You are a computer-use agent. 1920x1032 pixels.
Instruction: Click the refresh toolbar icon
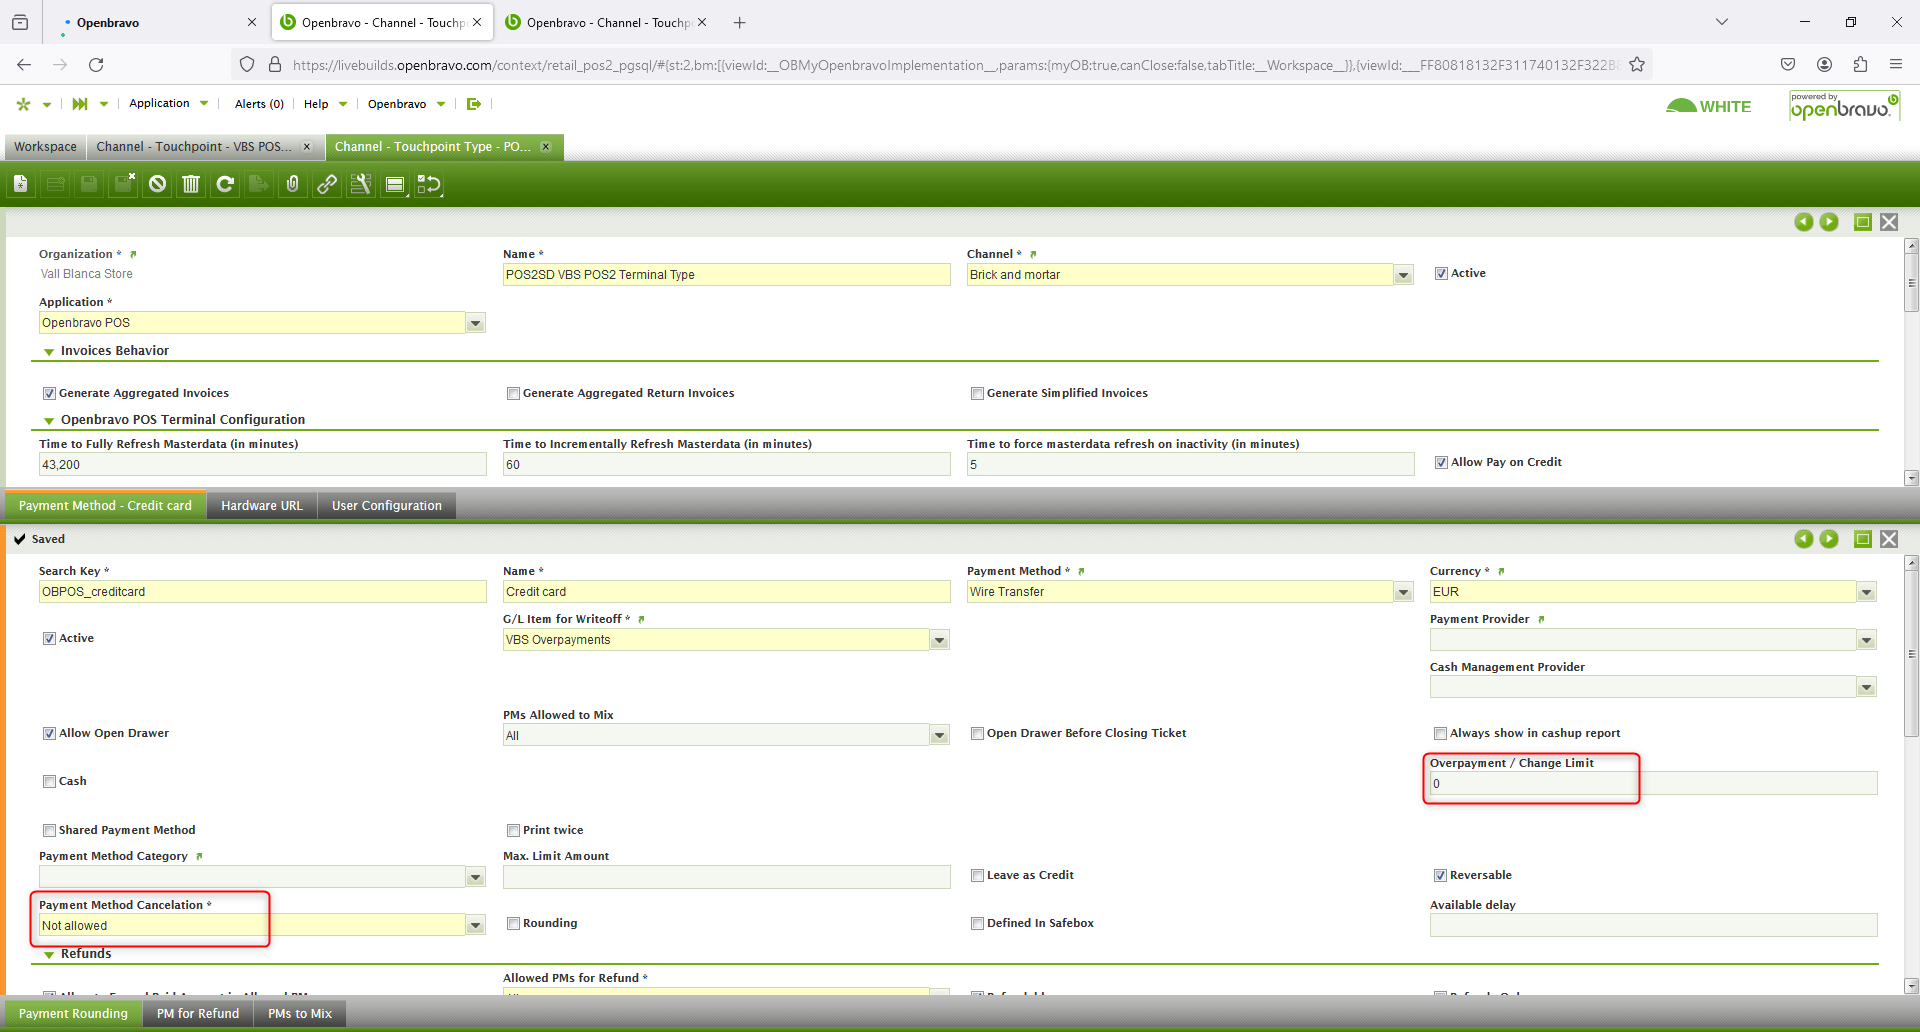click(x=225, y=184)
